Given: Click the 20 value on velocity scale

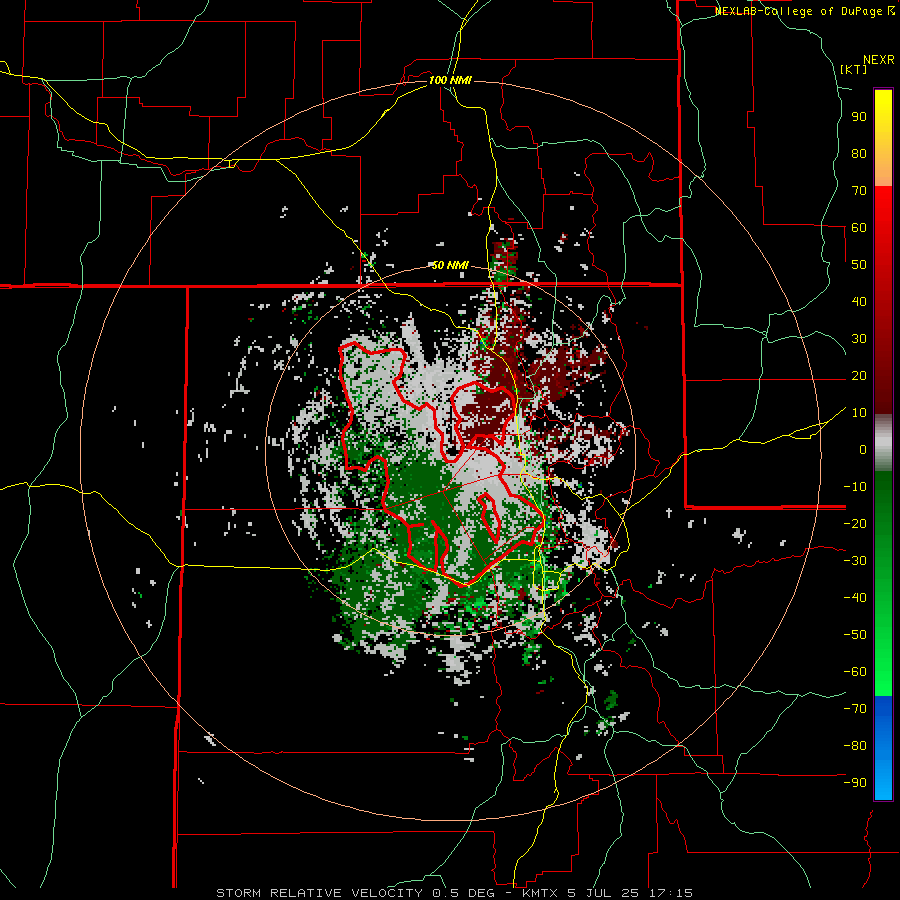Looking at the screenshot, I should (x=859, y=376).
